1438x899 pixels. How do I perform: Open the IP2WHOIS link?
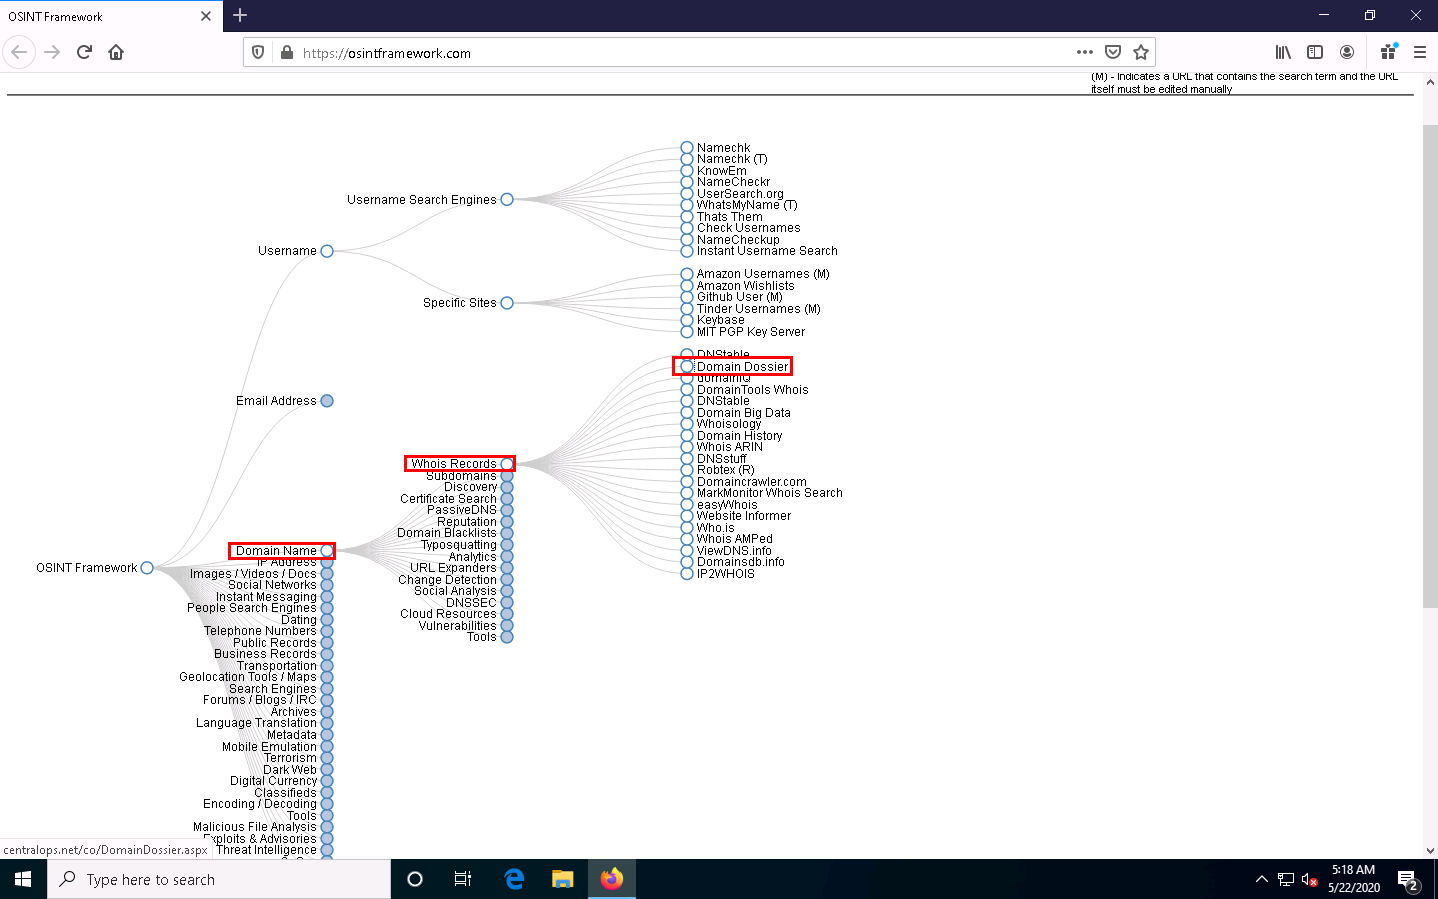coord(726,574)
